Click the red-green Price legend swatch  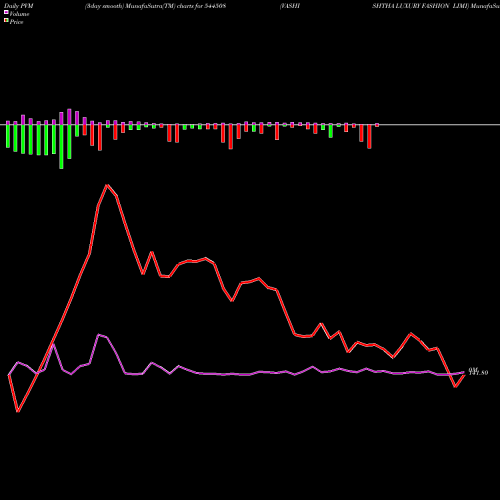point(6,21)
